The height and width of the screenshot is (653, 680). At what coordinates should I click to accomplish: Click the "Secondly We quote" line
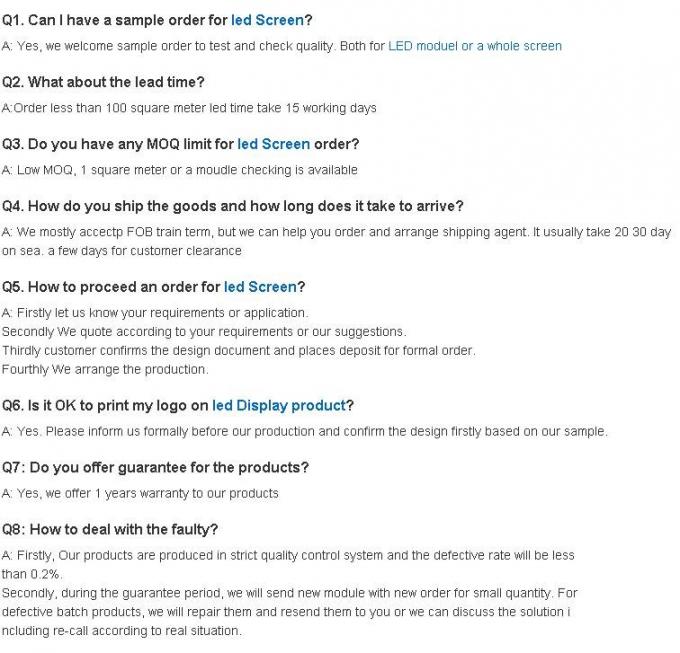coord(204,331)
